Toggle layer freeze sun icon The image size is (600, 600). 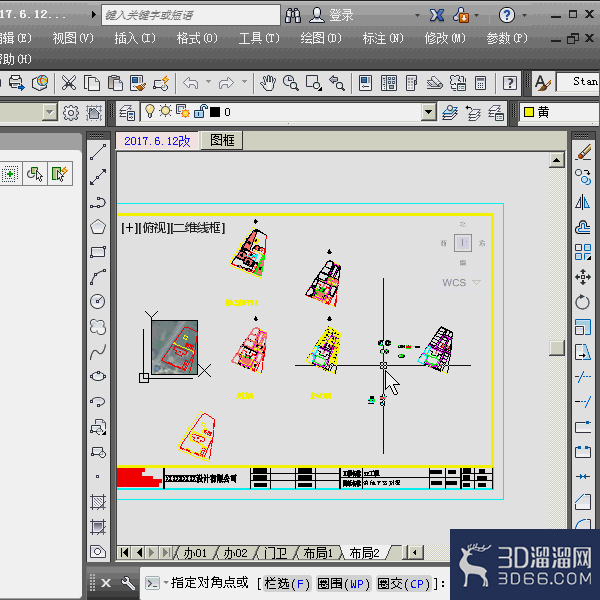pos(166,111)
